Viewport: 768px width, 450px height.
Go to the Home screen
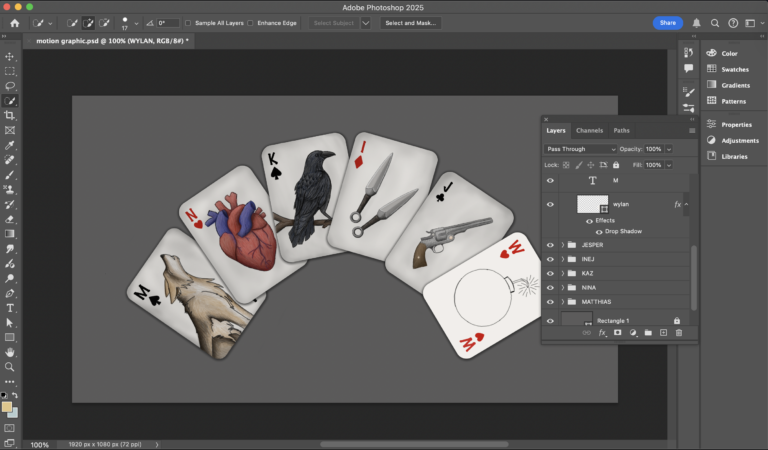[15, 23]
